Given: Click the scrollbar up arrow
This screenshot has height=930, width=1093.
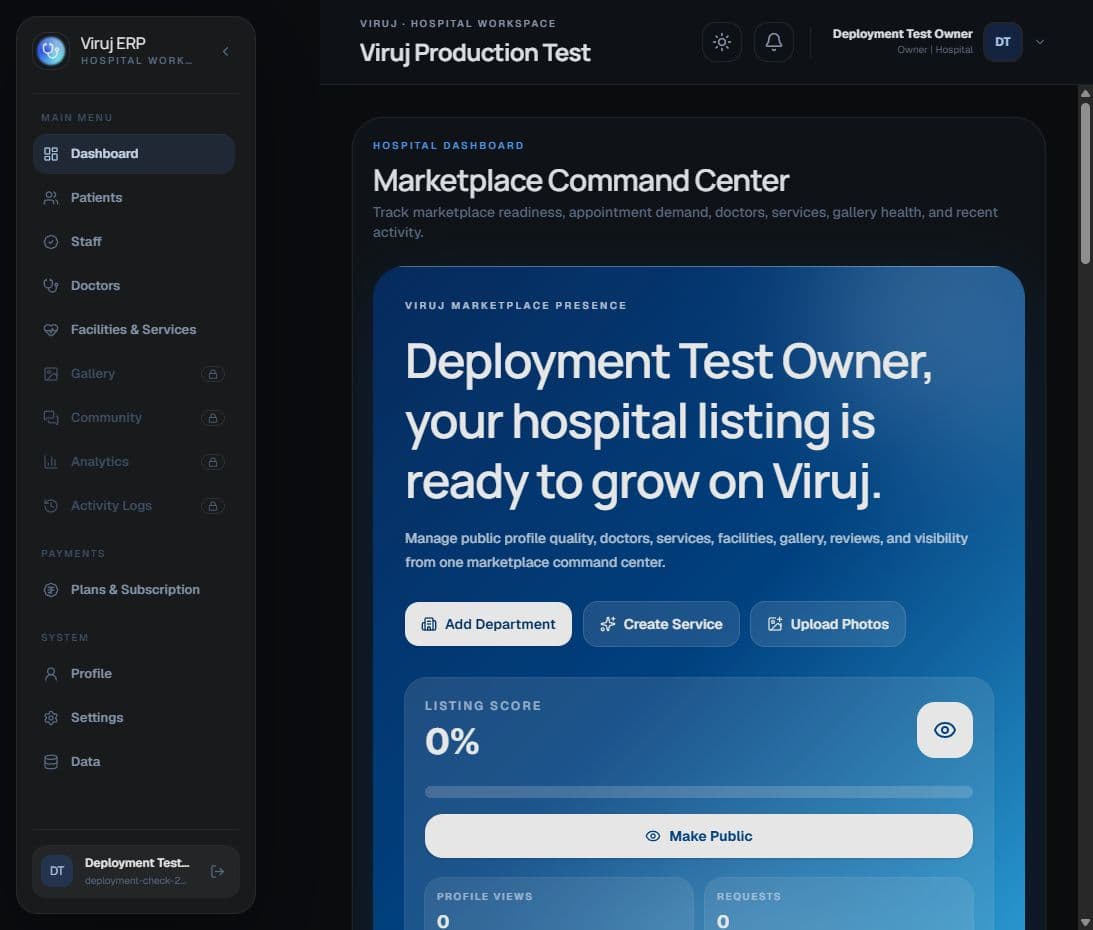Looking at the screenshot, I should click(x=1085, y=93).
